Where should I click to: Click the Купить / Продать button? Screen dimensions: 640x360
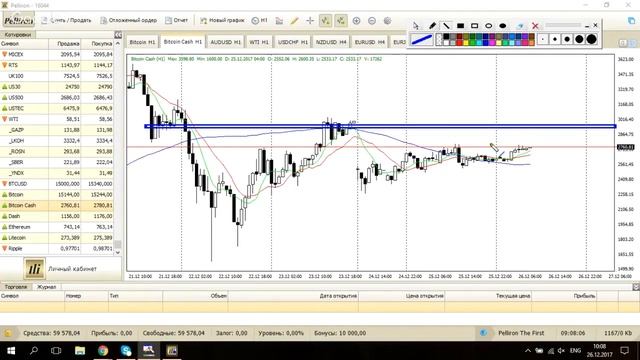[66, 20]
